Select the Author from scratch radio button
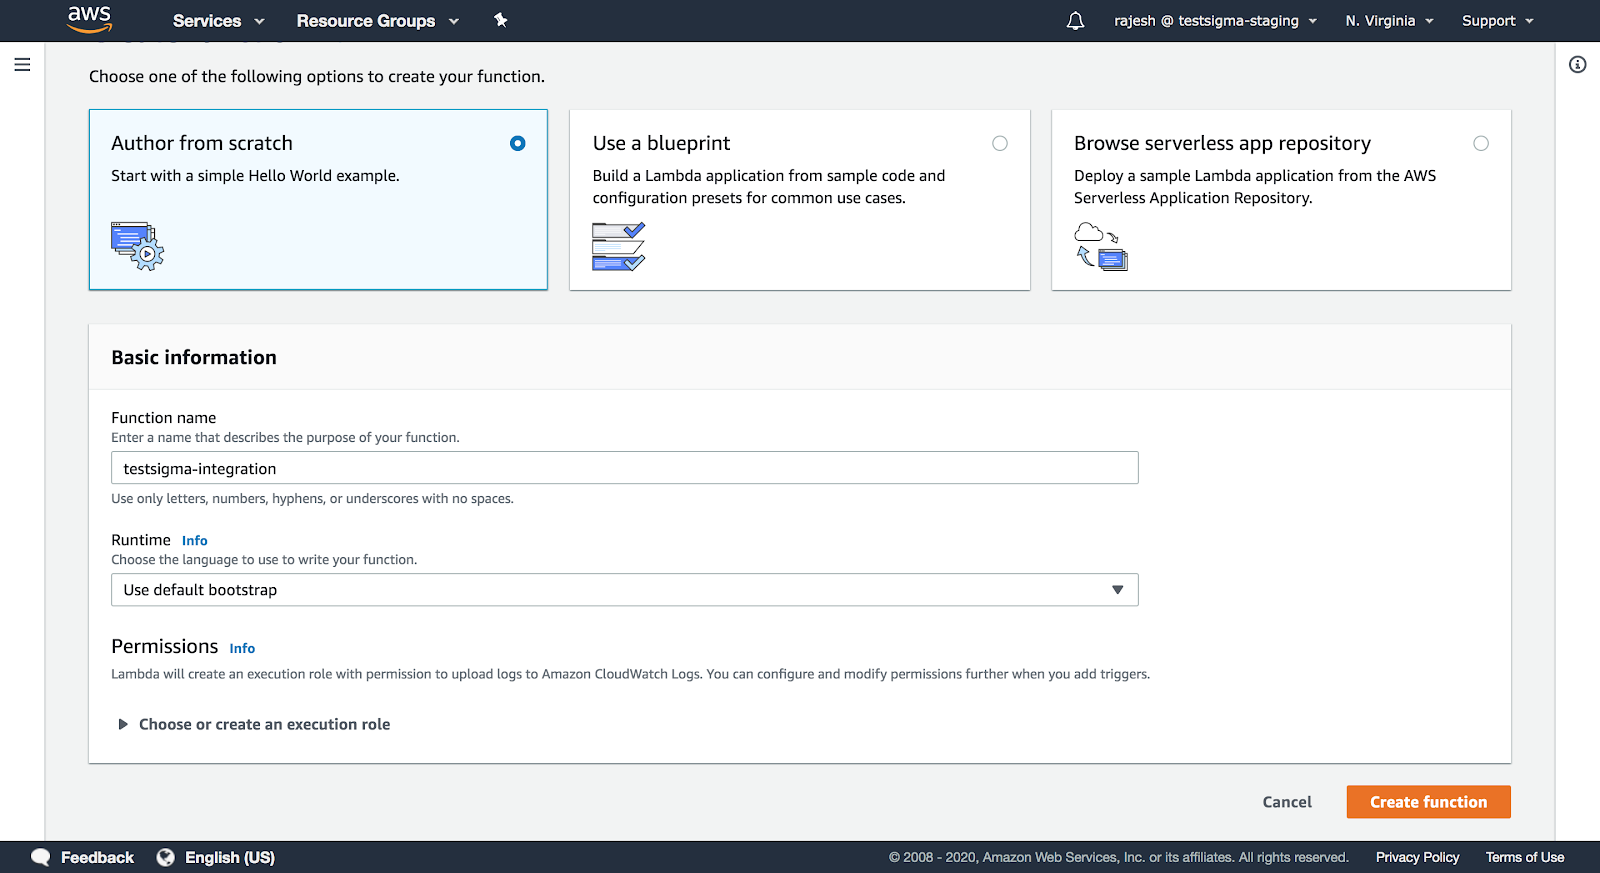The image size is (1600, 873). pos(517,143)
